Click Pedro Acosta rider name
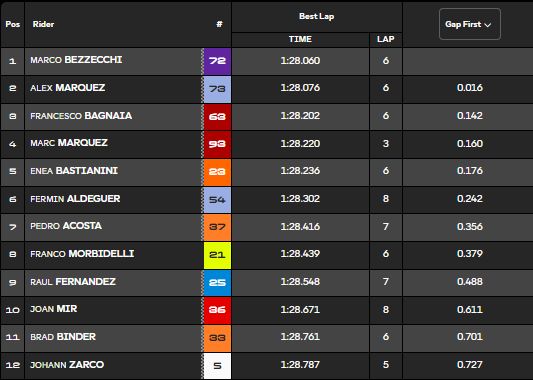 pos(66,226)
